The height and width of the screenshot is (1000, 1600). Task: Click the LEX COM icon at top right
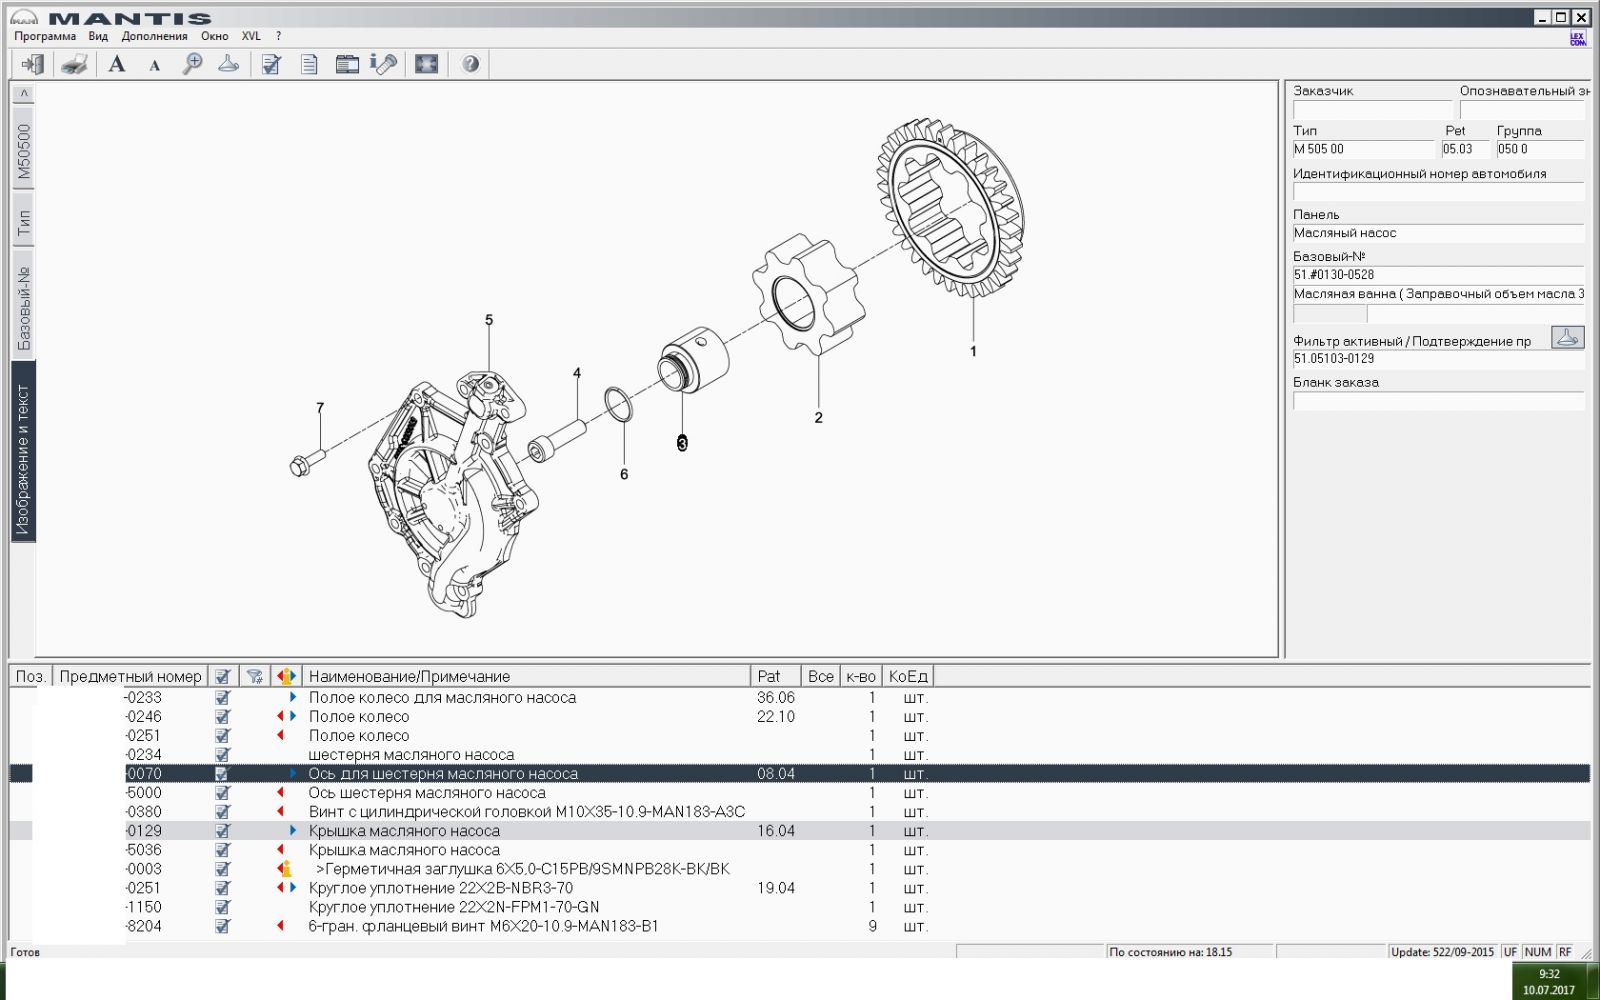click(x=1578, y=38)
